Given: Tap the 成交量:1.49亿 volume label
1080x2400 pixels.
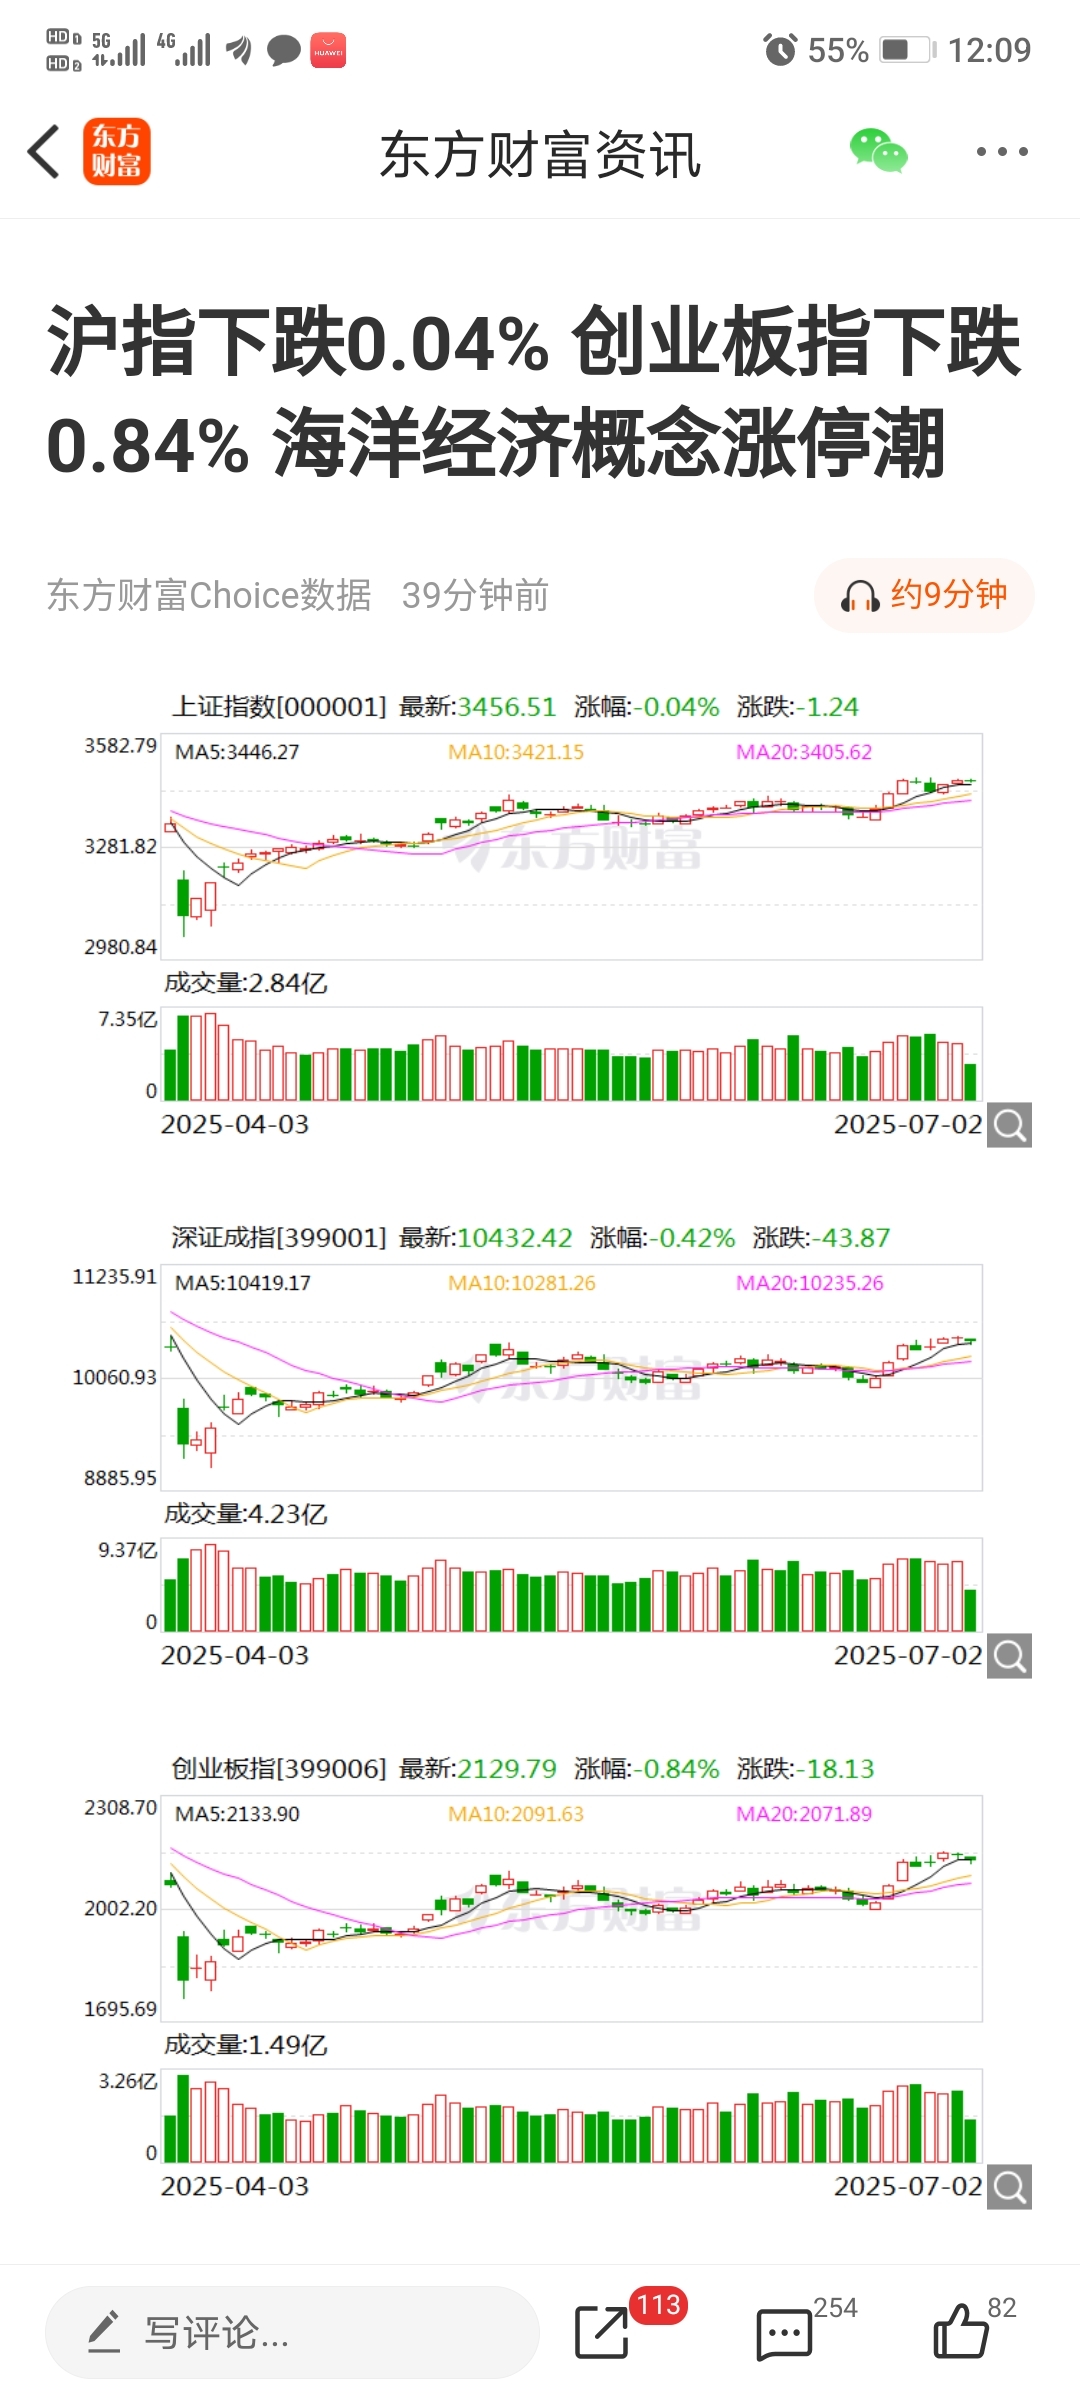Looking at the screenshot, I should pos(245,2045).
